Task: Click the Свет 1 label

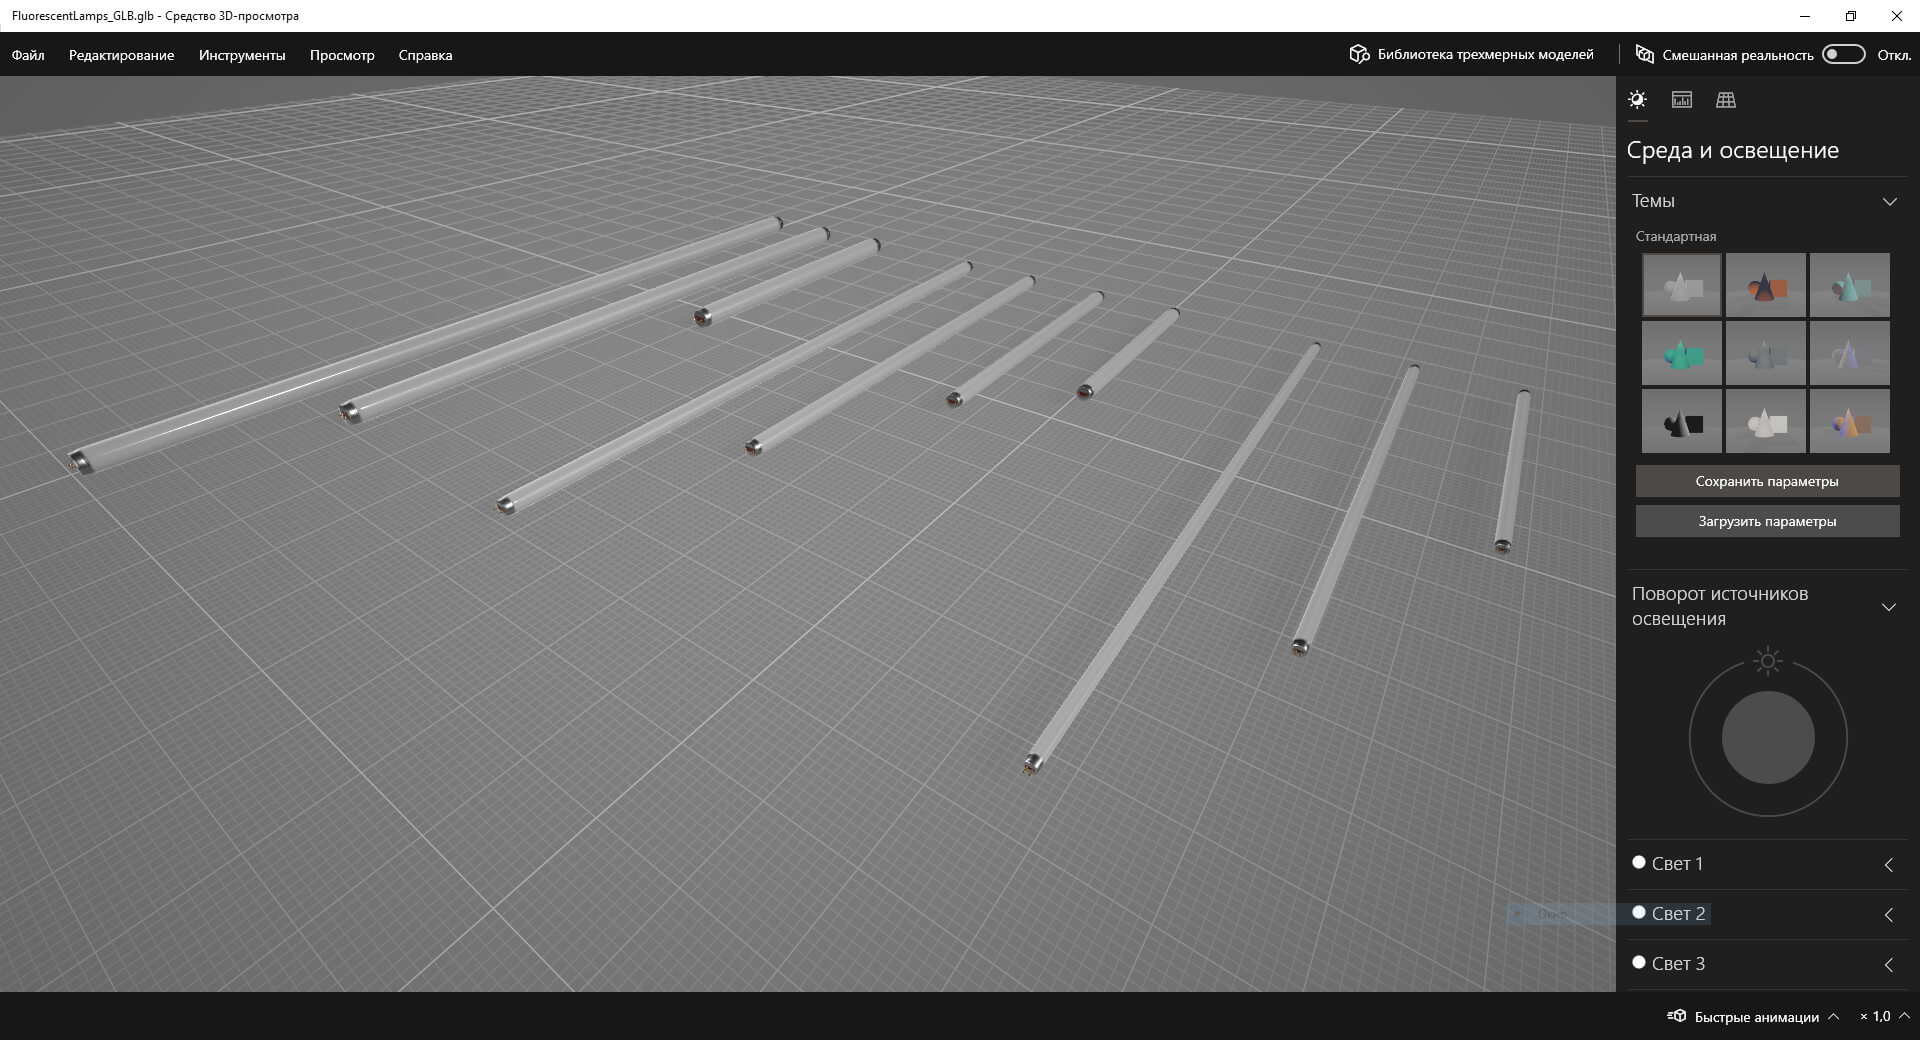Action: point(1677,863)
